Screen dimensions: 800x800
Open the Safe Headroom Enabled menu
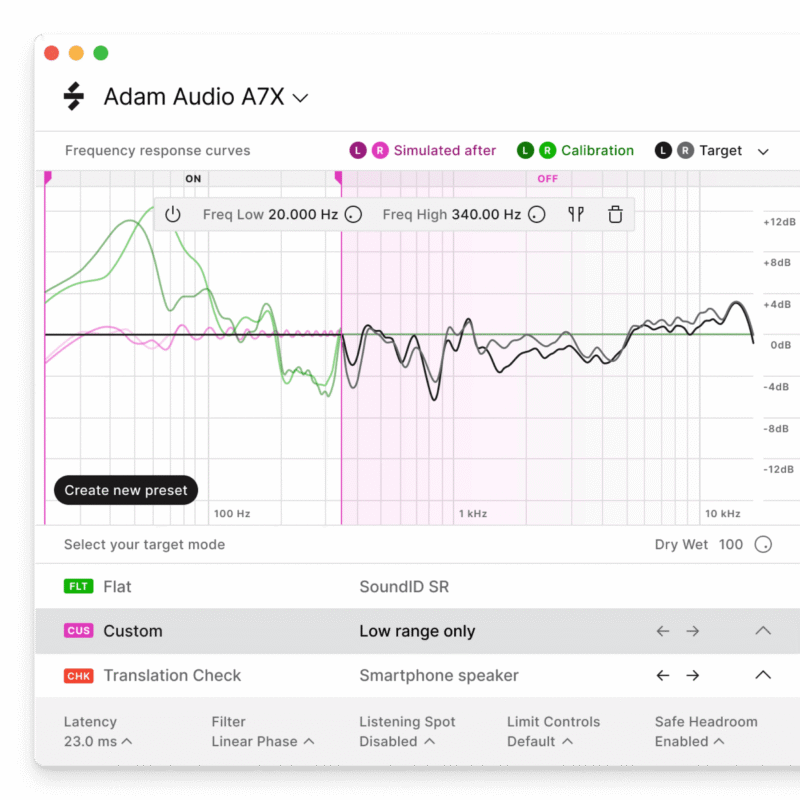[706, 732]
